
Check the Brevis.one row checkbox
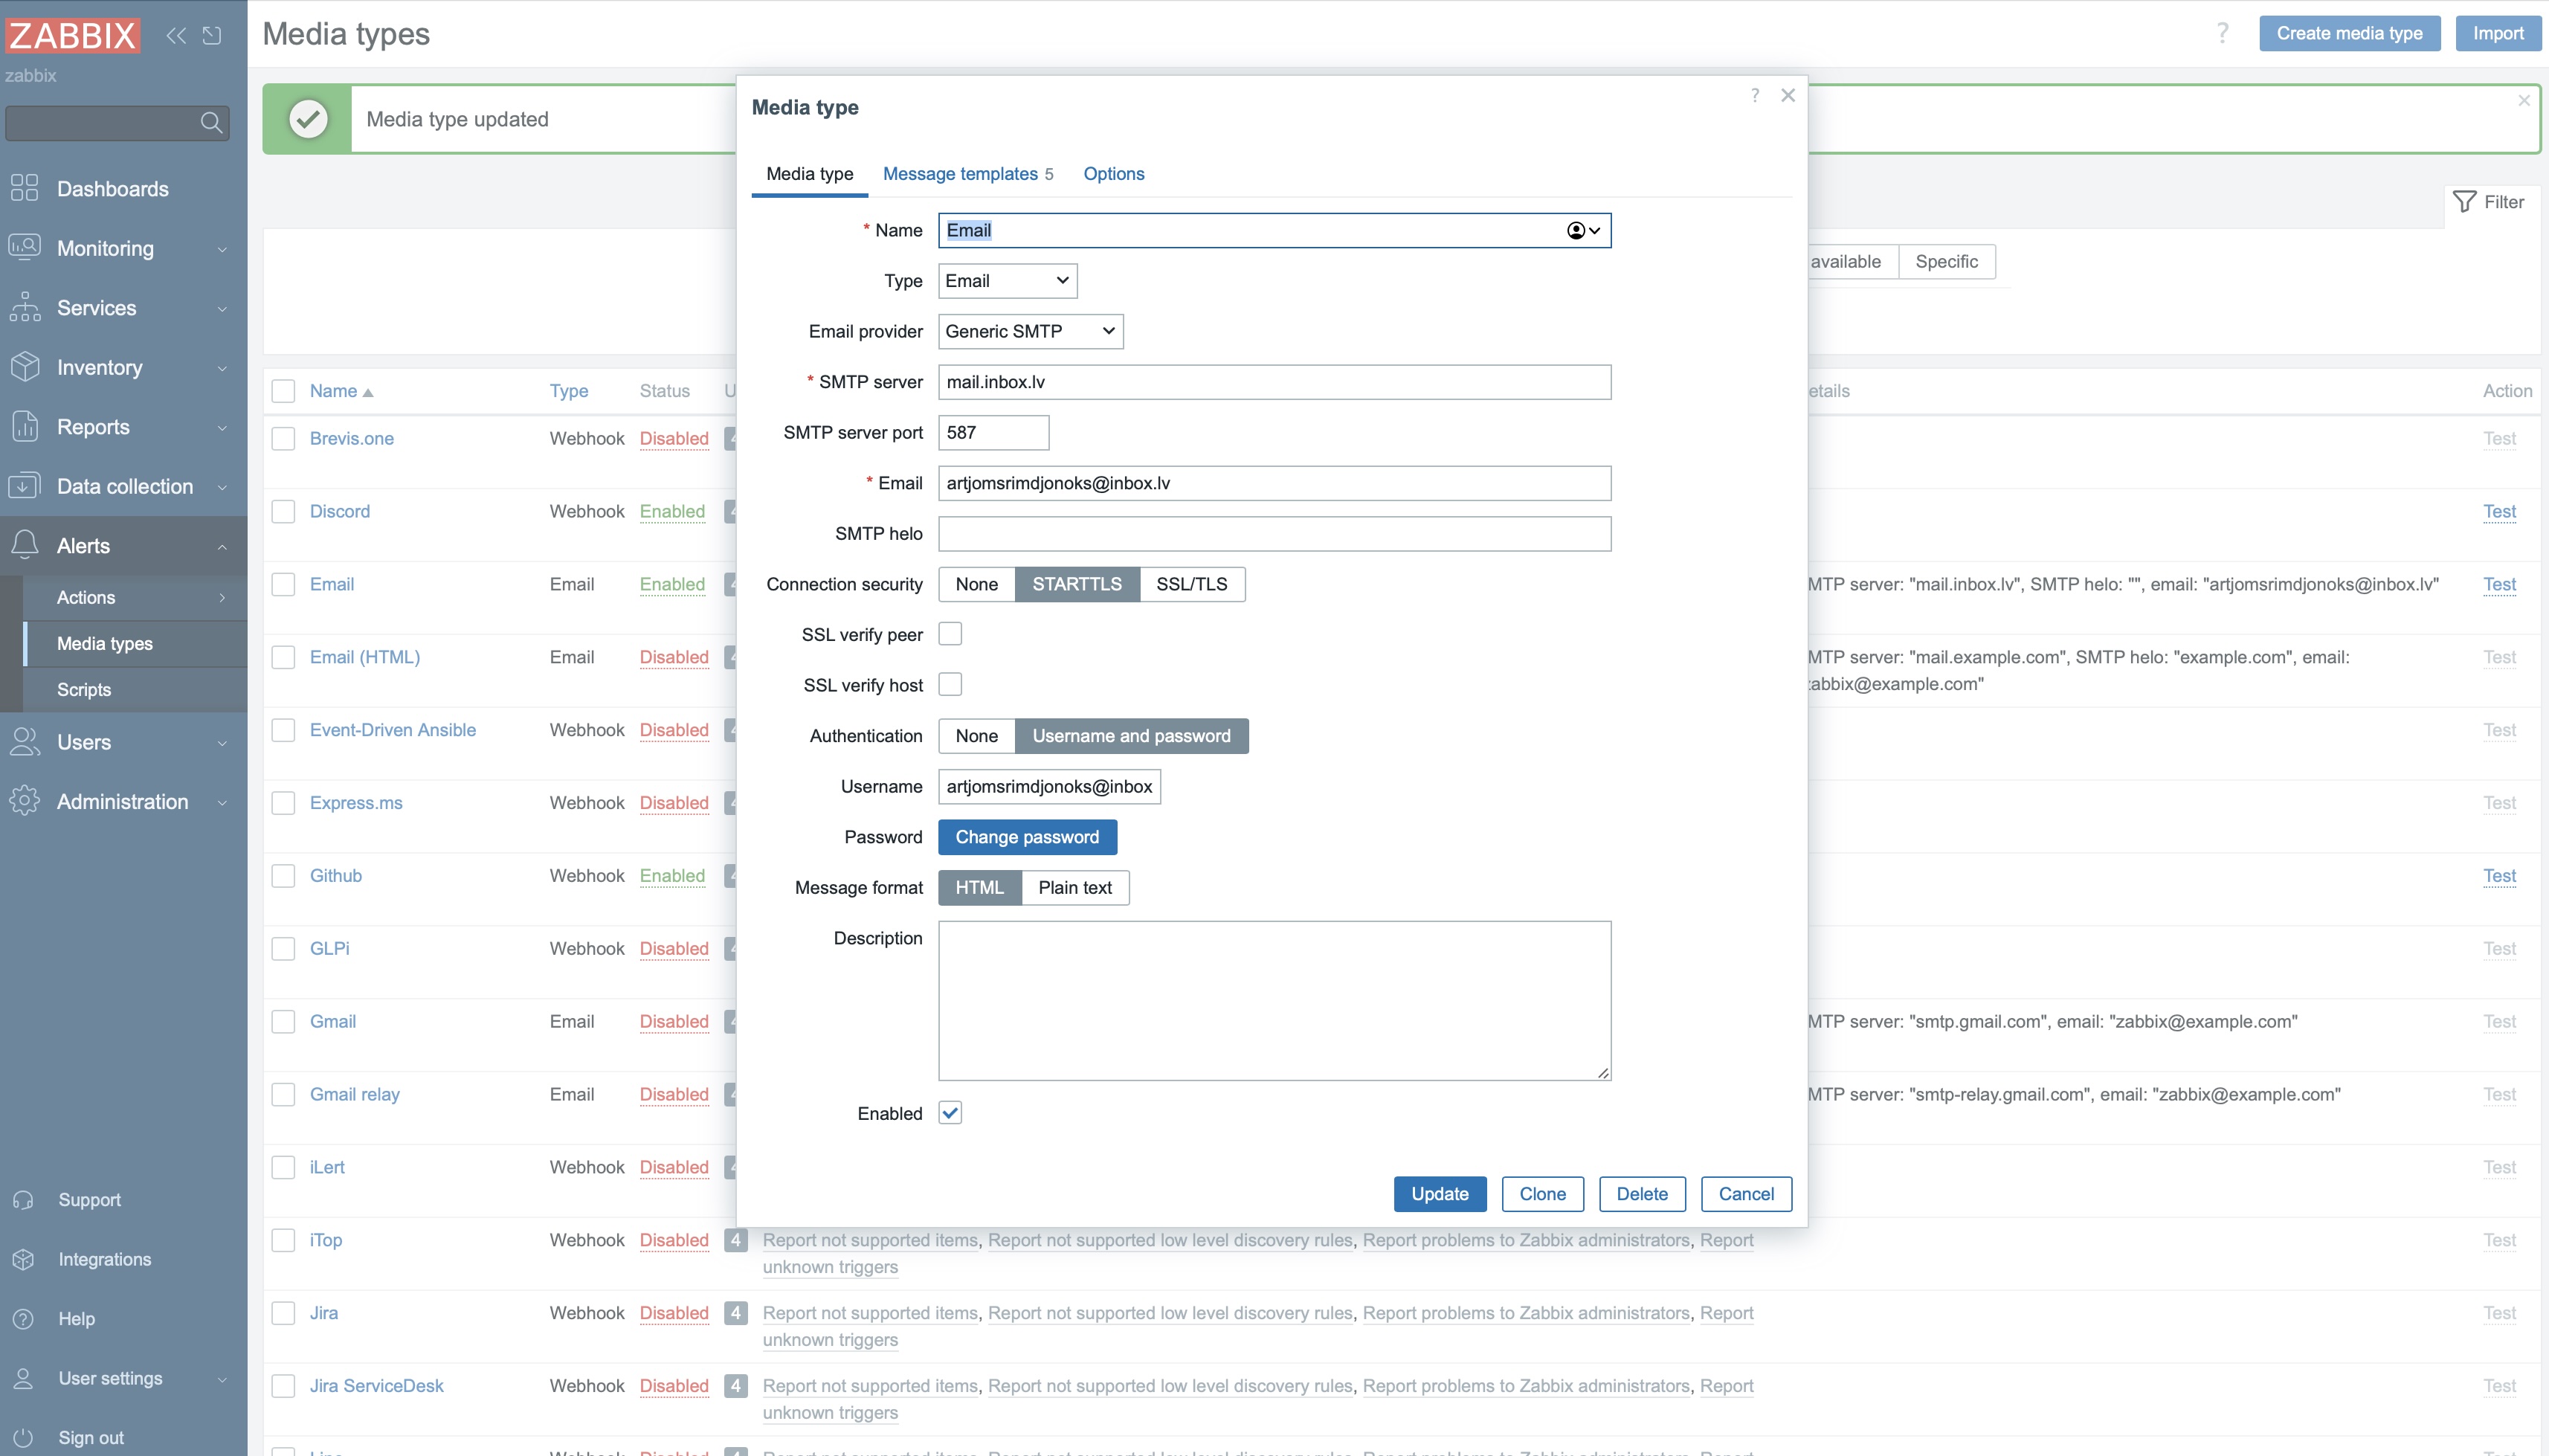(x=284, y=438)
